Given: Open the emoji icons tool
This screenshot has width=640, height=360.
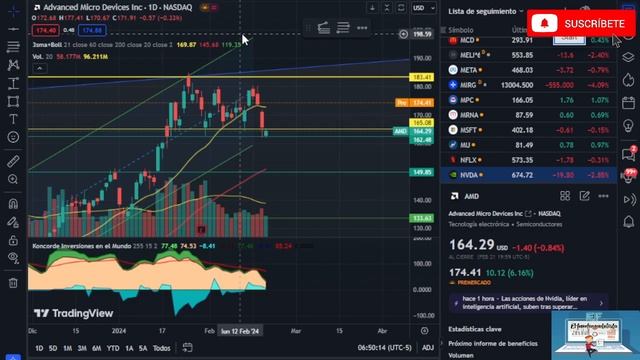Looking at the screenshot, I should tap(13, 137).
